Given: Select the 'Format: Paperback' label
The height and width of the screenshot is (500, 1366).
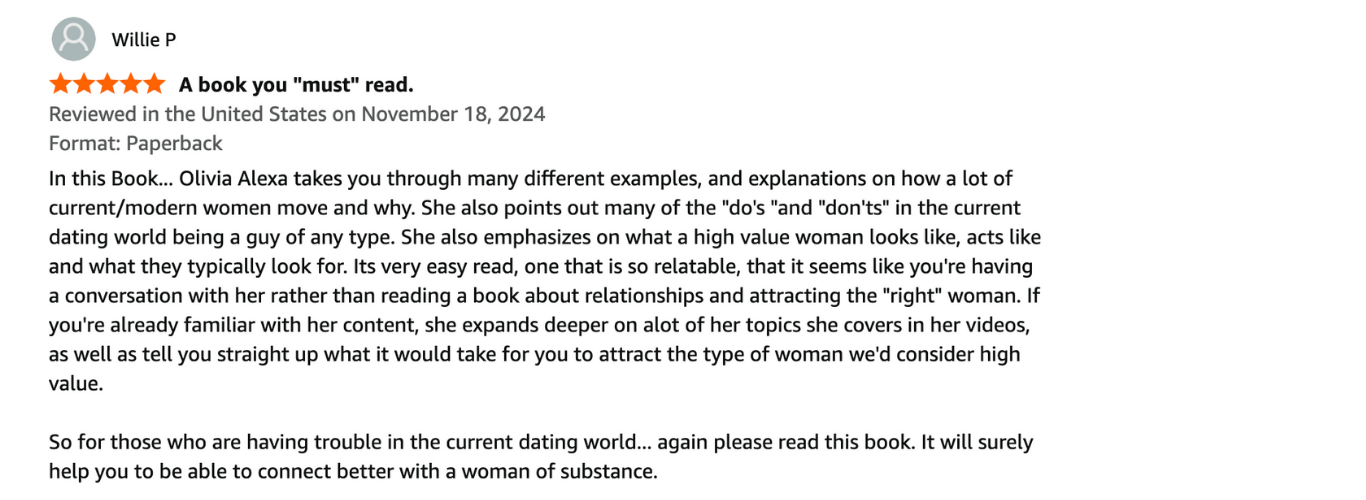Looking at the screenshot, I should point(136,144).
